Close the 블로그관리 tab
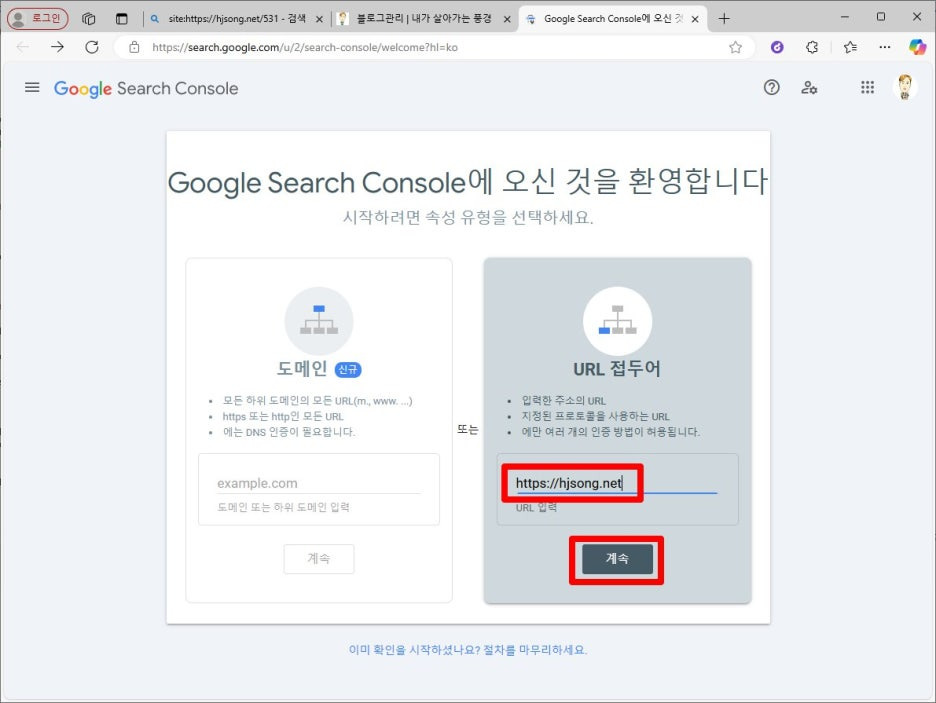Screen dimensions: 936x703 [x=507, y=19]
